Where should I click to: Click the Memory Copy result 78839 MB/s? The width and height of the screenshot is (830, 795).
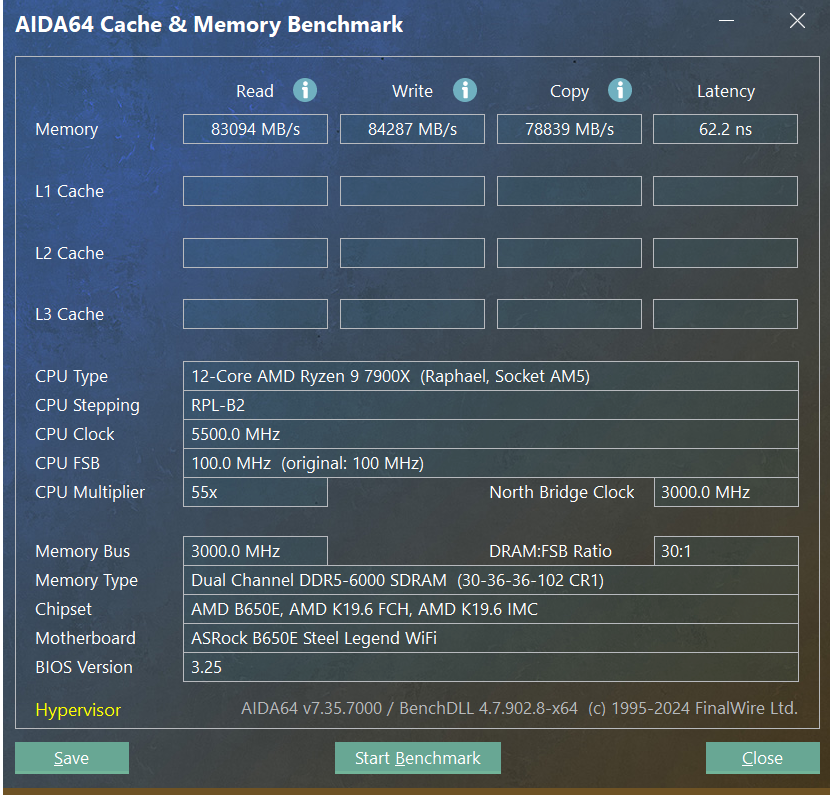[x=569, y=129]
